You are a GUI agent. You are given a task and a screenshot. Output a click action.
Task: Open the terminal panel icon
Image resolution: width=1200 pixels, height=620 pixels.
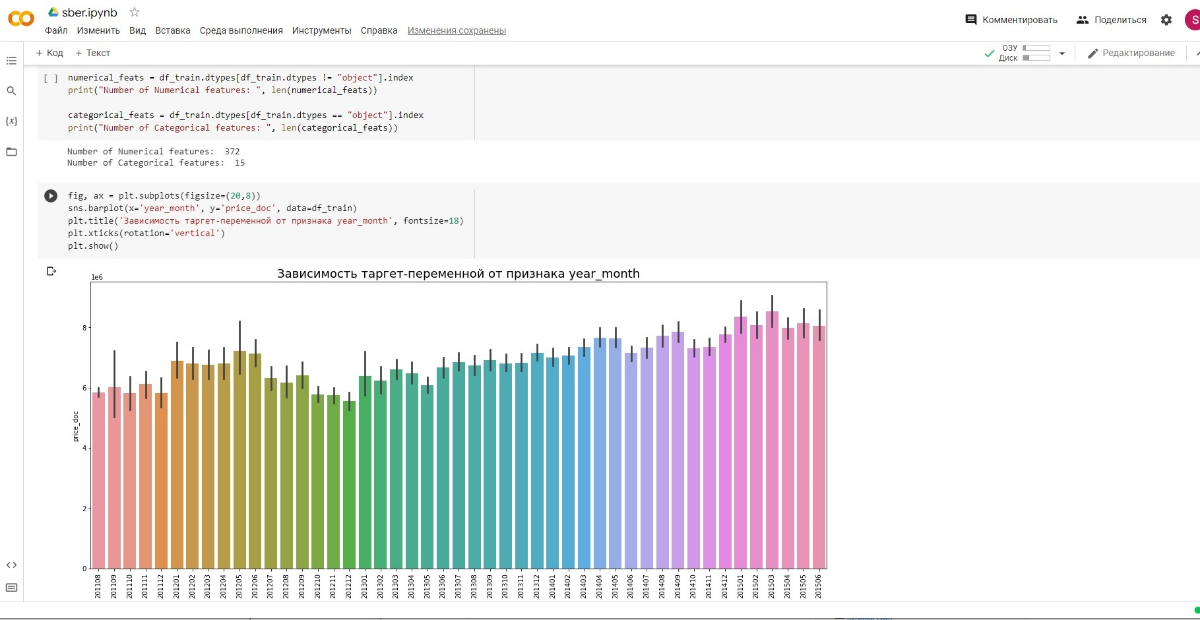click(12, 588)
